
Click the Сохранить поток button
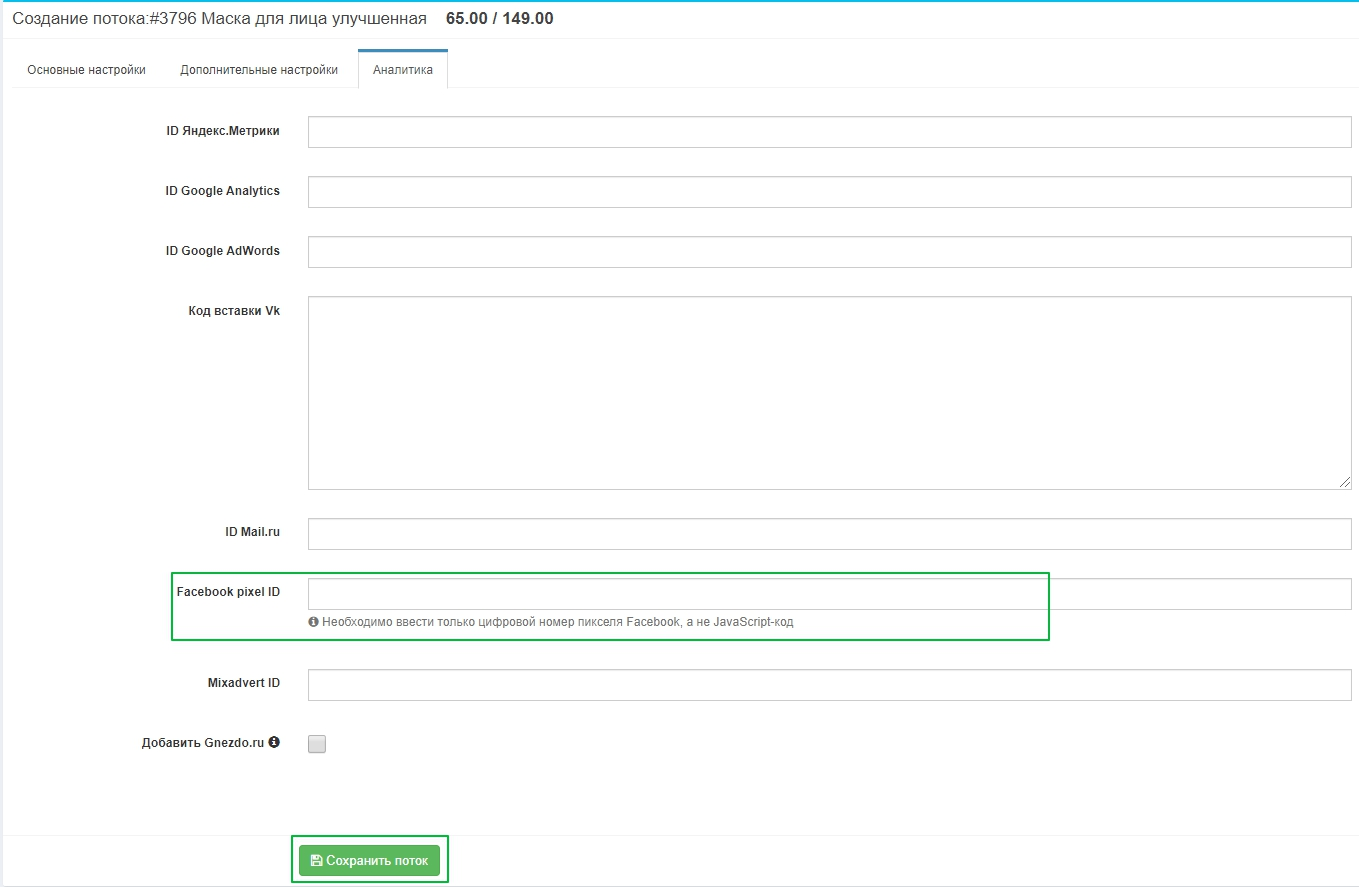point(369,860)
